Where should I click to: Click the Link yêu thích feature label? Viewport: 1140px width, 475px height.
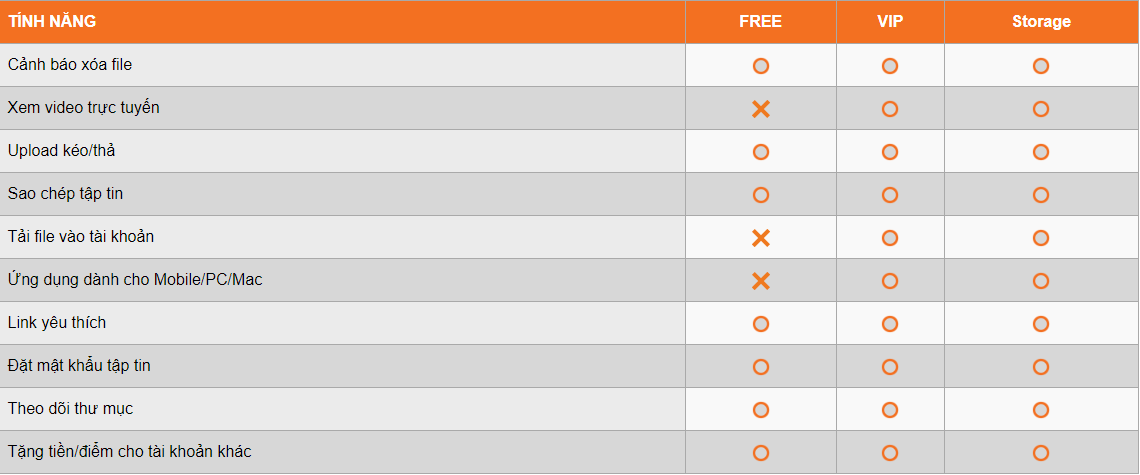click(57, 323)
